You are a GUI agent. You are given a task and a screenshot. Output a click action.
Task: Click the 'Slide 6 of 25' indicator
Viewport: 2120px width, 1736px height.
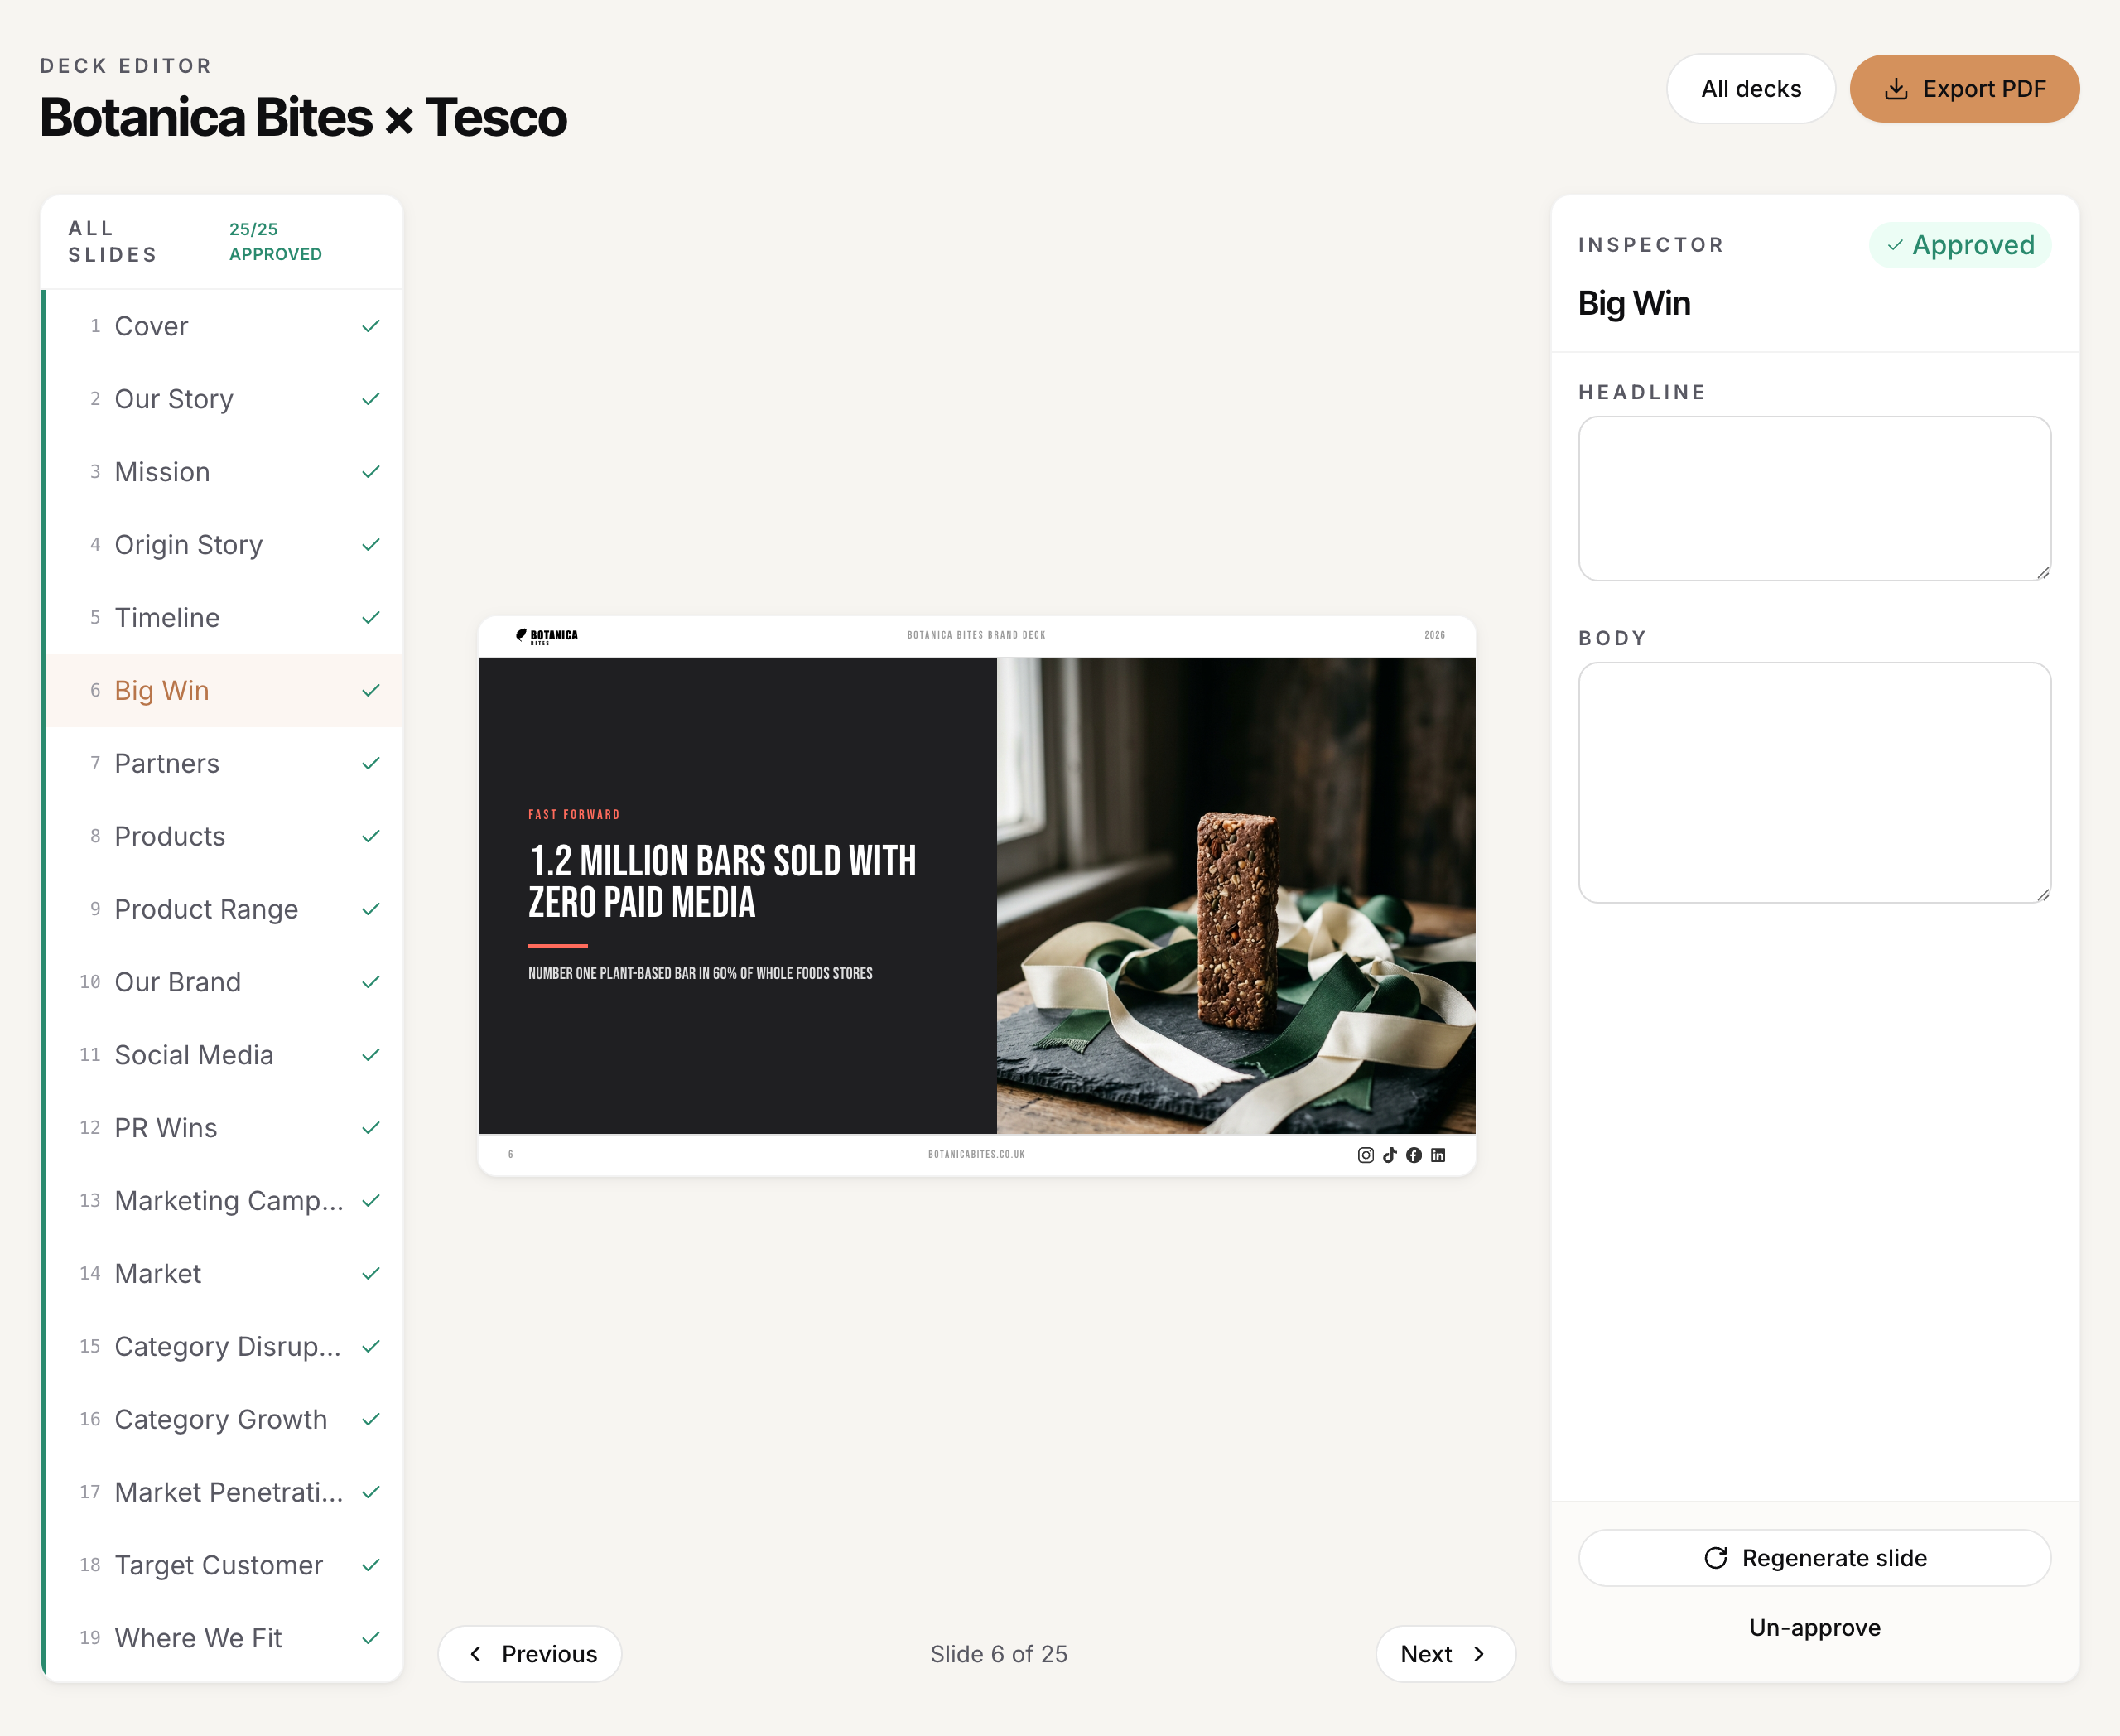tap(999, 1654)
